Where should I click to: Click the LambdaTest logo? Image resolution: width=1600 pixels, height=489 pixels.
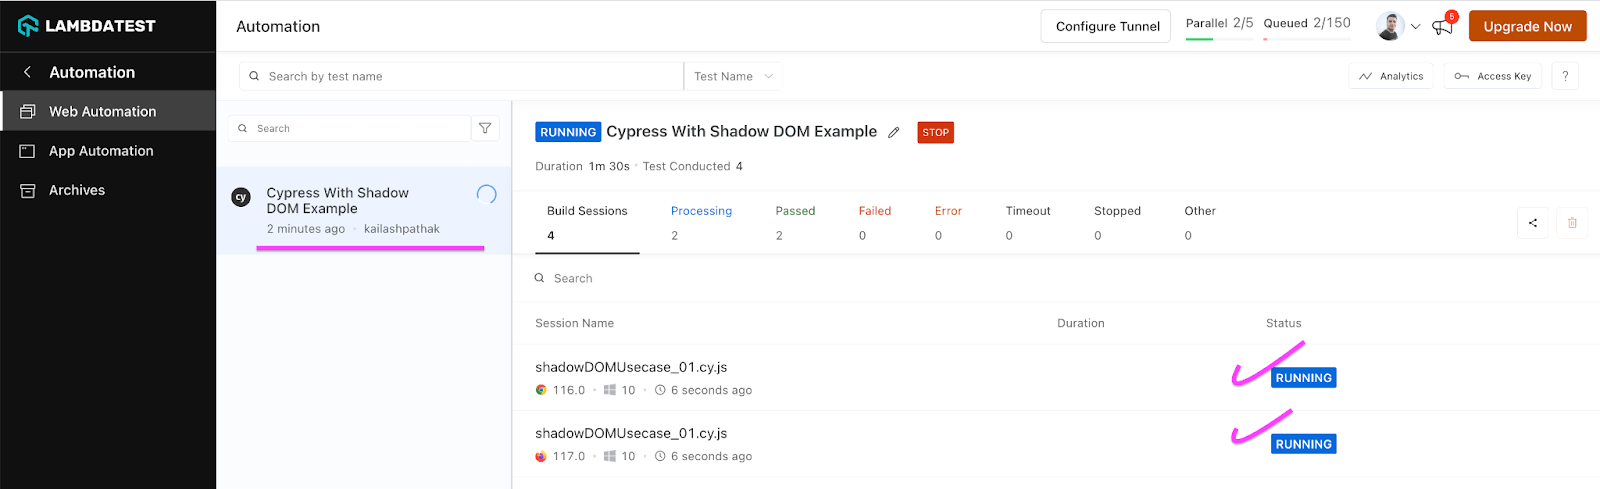(x=87, y=26)
